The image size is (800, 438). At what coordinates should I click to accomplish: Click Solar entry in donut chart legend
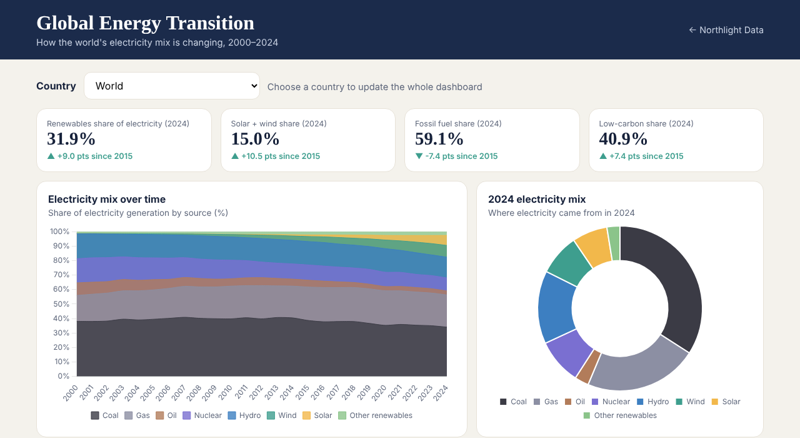tap(726, 402)
